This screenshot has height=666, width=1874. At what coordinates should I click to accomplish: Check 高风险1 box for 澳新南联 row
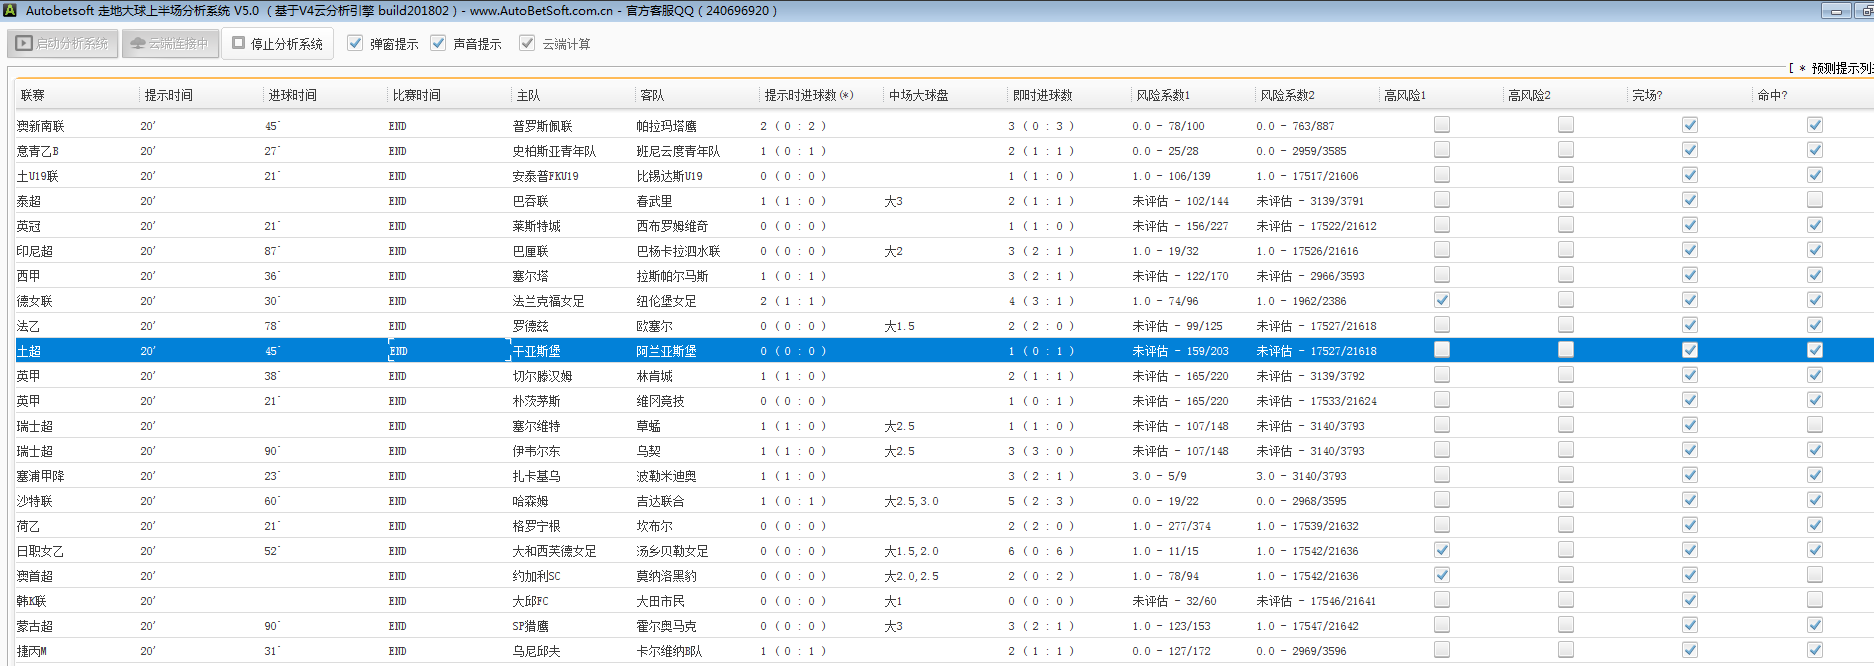[1441, 125]
